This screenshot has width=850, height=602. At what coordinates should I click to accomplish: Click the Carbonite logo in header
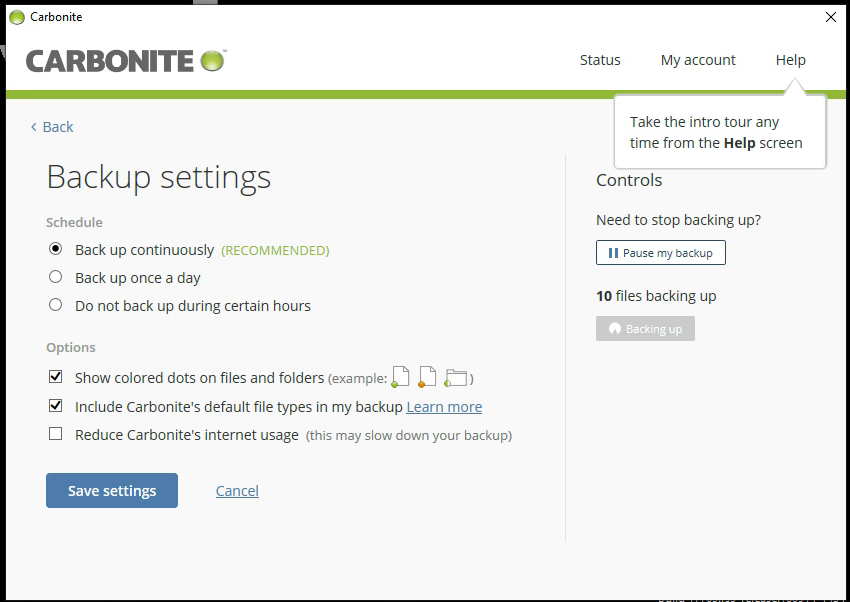coord(125,61)
